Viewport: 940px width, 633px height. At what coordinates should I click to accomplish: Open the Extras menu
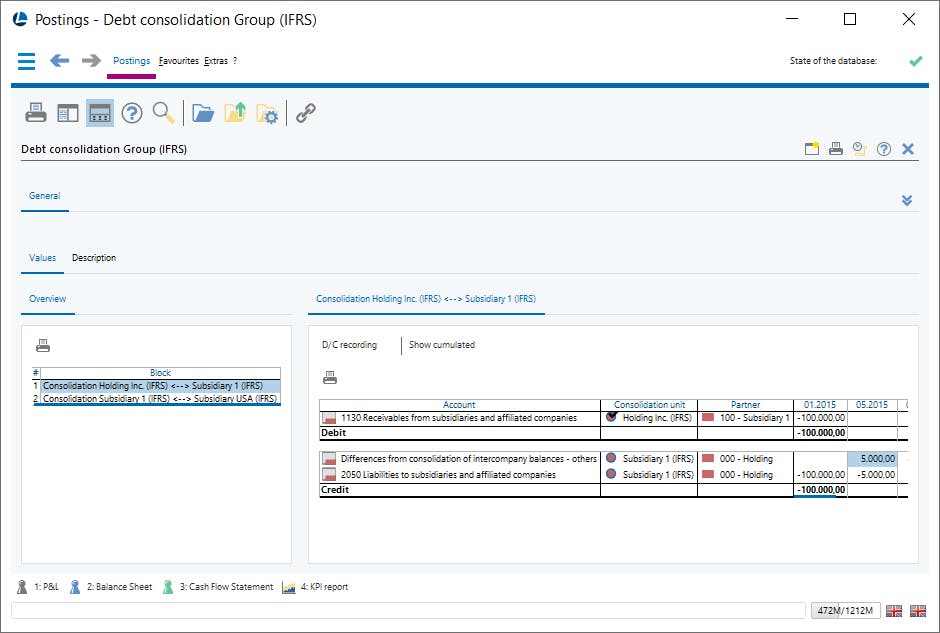pos(215,61)
